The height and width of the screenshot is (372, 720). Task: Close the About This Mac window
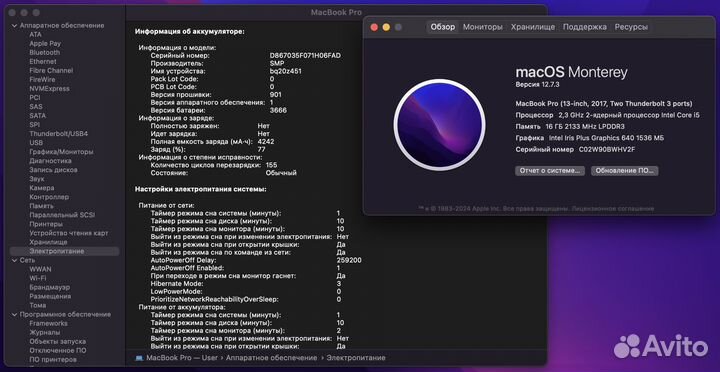pos(374,28)
